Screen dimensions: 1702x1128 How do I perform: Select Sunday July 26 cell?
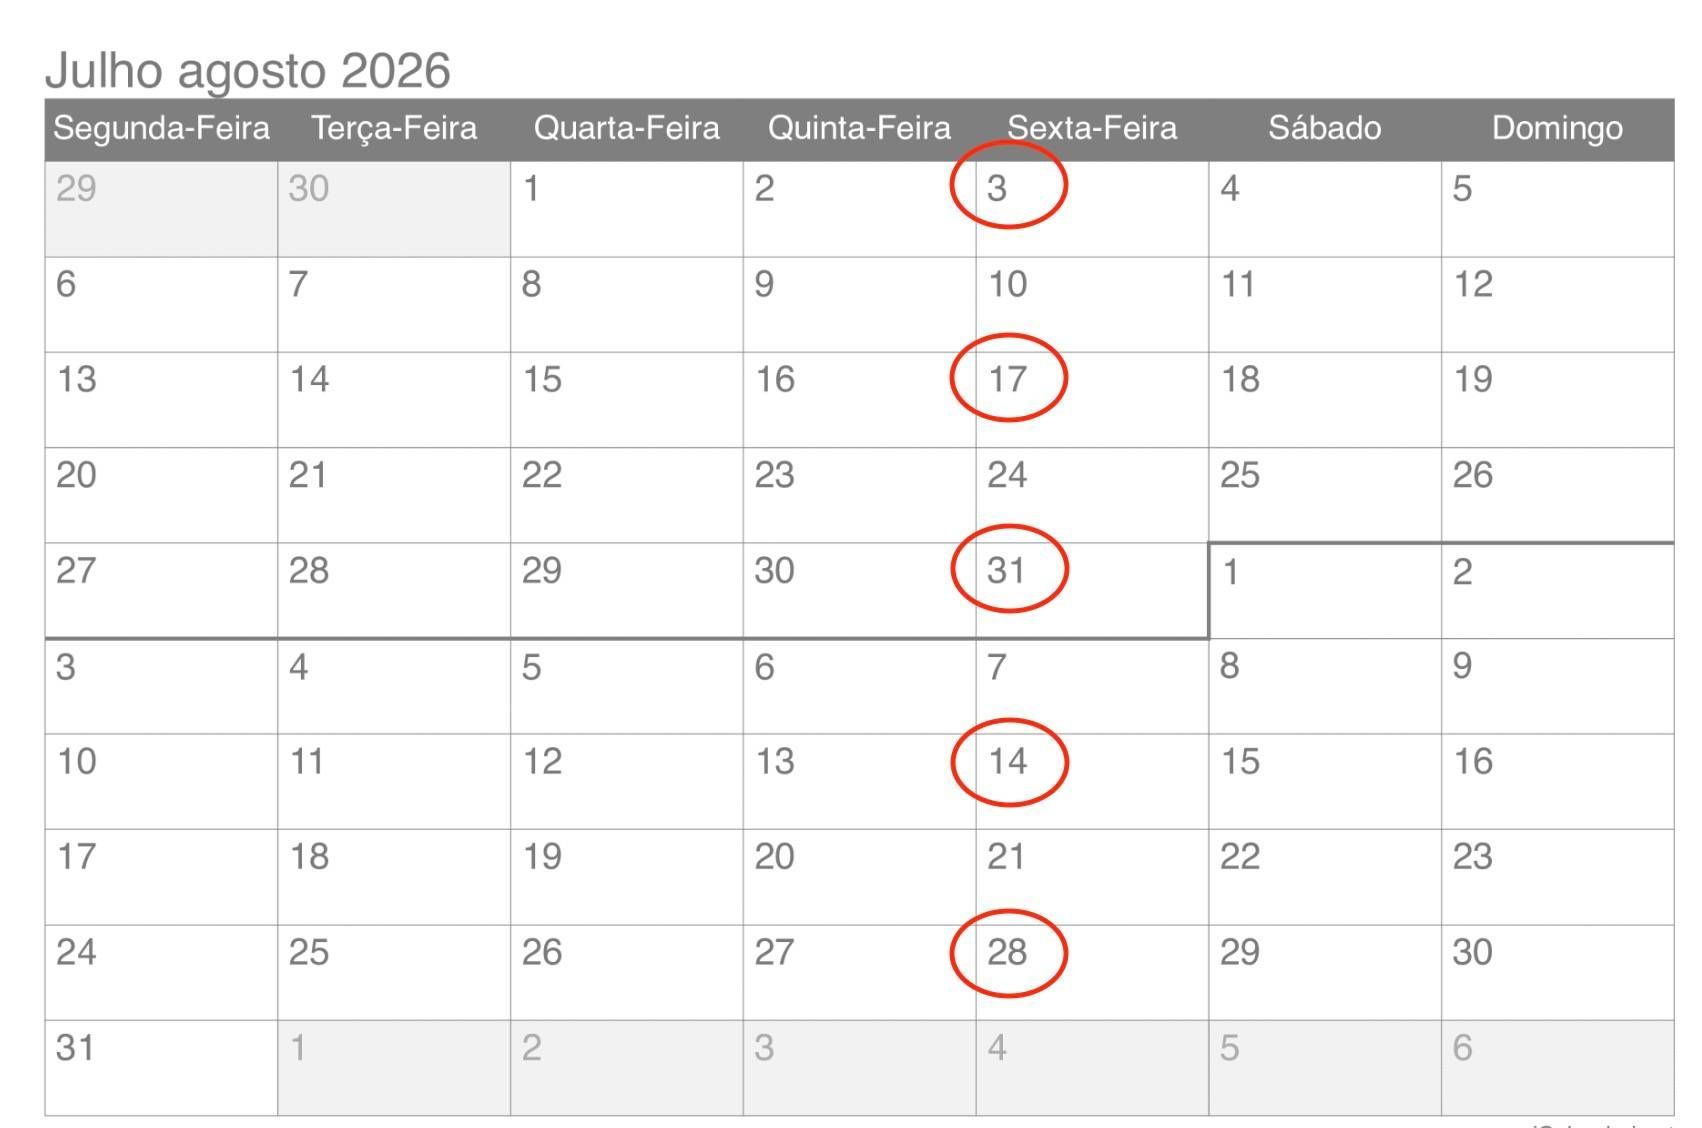click(1557, 495)
